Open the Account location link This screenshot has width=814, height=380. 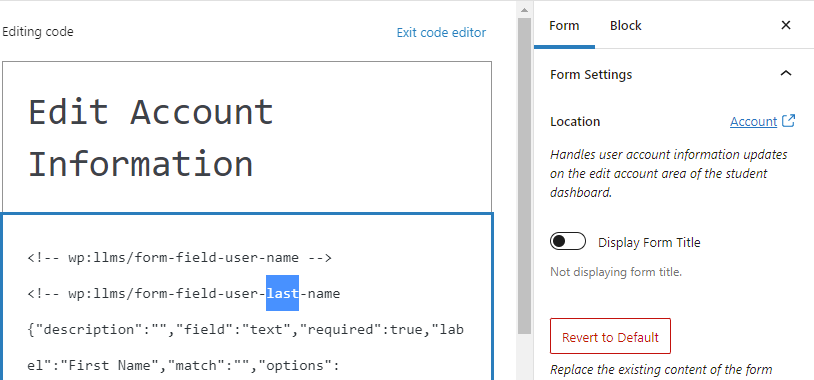pyautogui.click(x=753, y=121)
